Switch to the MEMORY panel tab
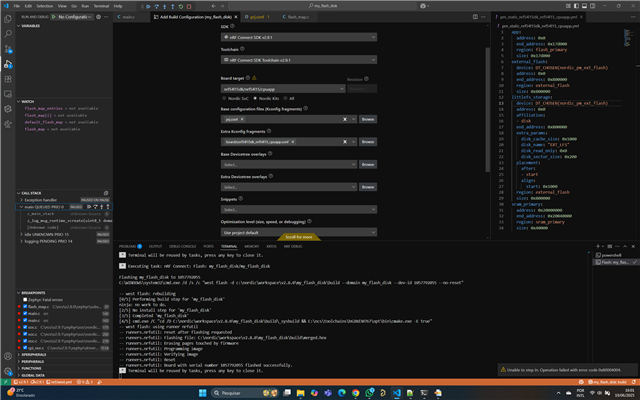The height and width of the screenshot is (400, 640). click(x=251, y=246)
